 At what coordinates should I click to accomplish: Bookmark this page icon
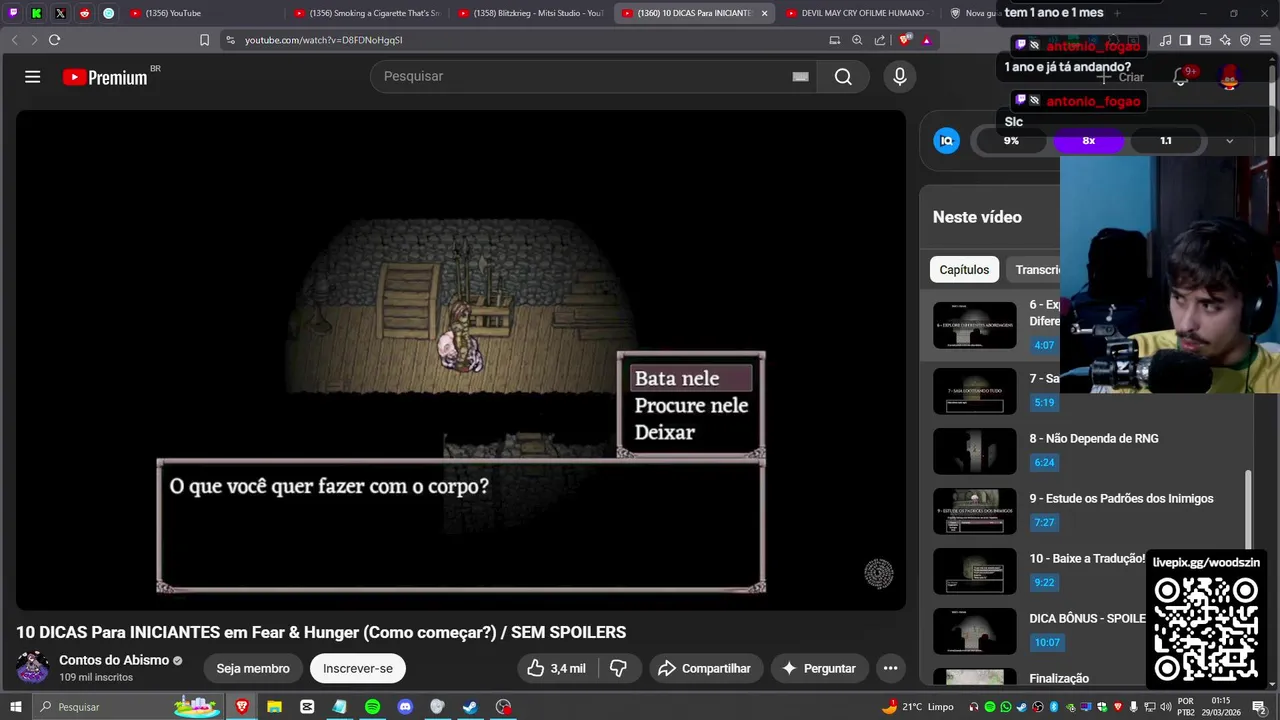pos(204,40)
